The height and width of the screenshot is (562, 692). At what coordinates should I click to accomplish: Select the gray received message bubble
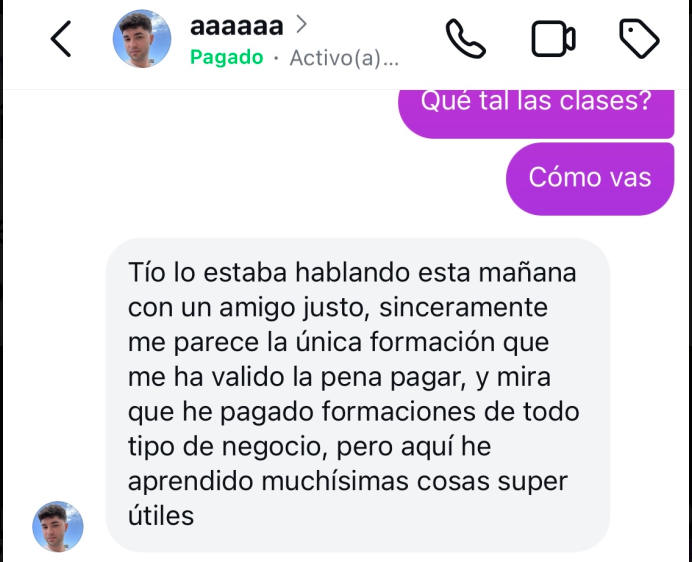tap(358, 395)
